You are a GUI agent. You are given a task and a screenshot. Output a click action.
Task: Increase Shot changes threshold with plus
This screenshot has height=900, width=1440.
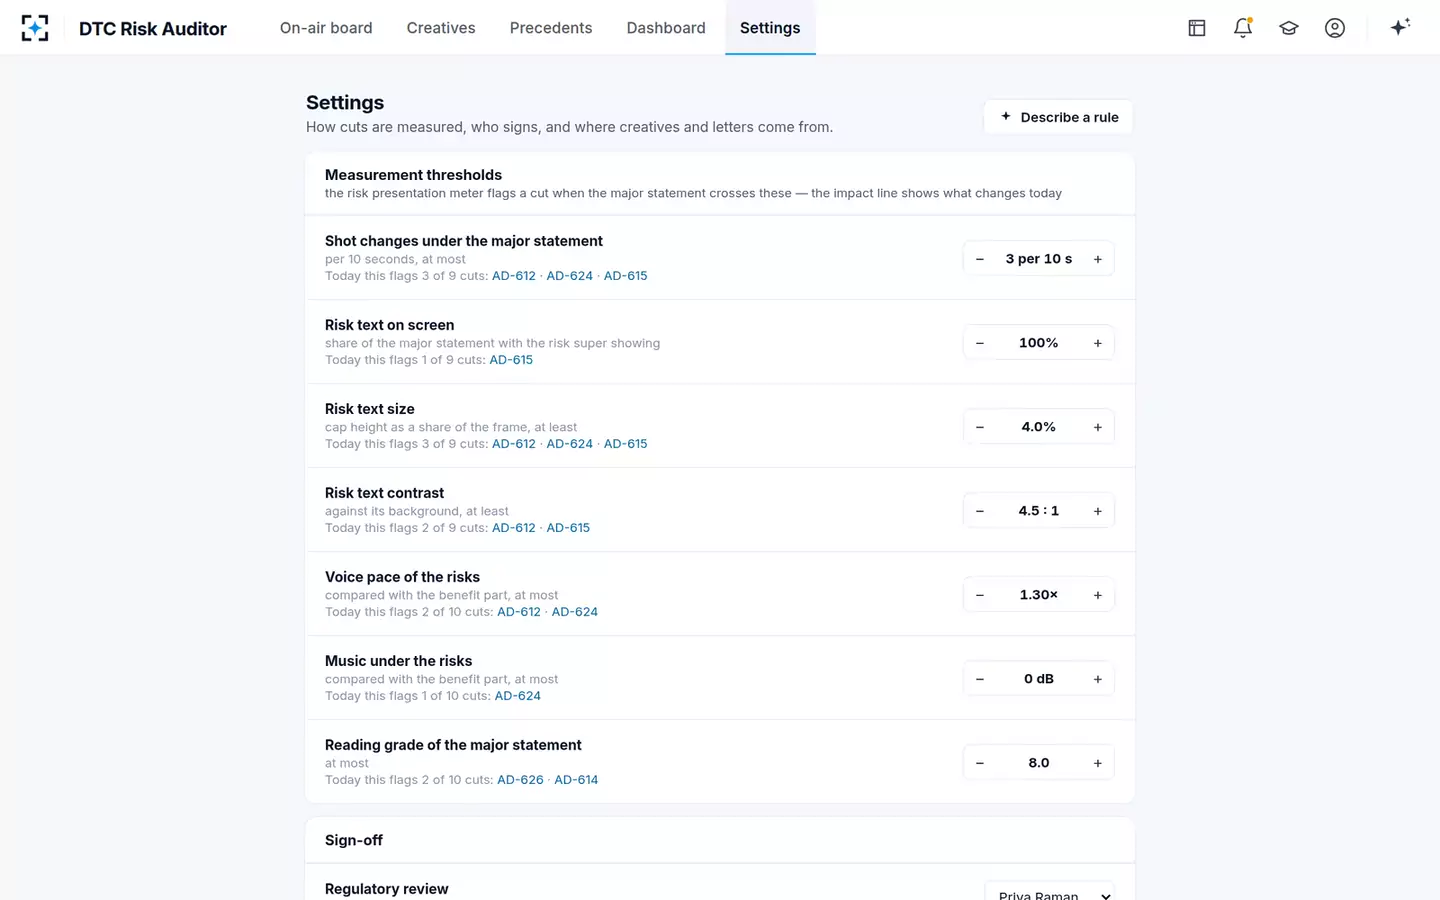1098,259
